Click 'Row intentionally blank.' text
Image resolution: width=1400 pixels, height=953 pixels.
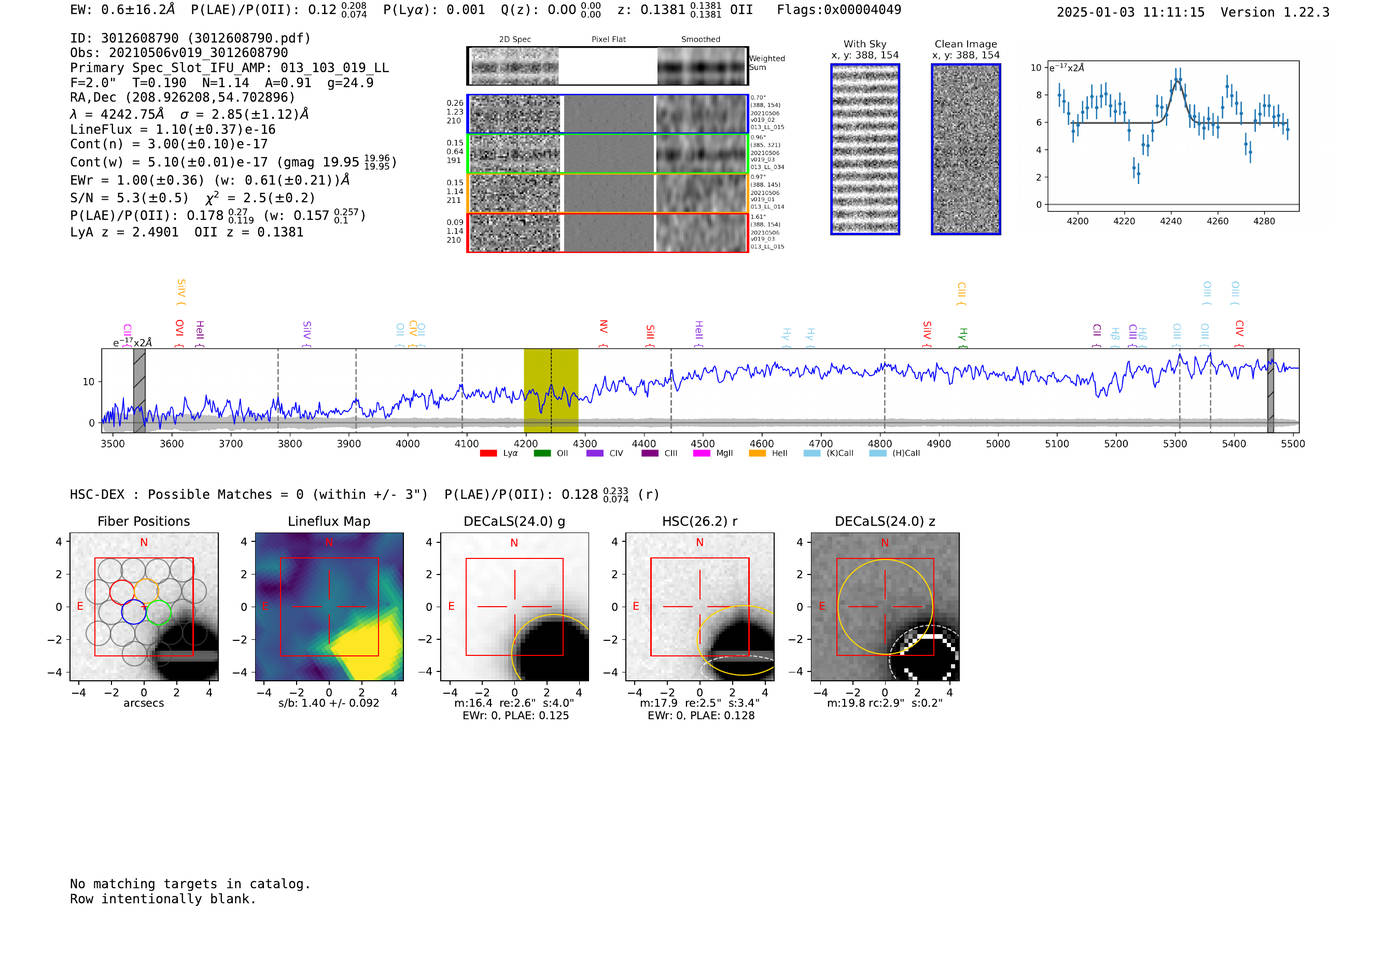point(163,899)
